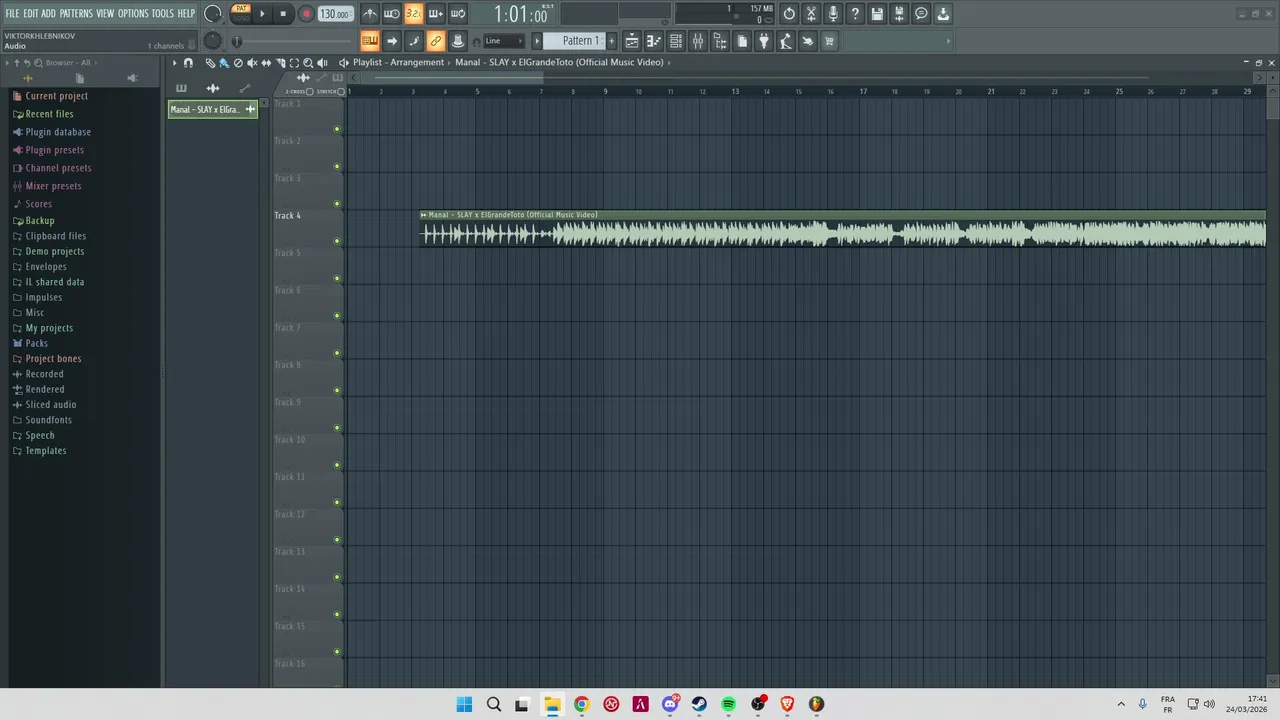Select the Draw pencil tool in playlist
The width and height of the screenshot is (1280, 720).
coord(210,62)
